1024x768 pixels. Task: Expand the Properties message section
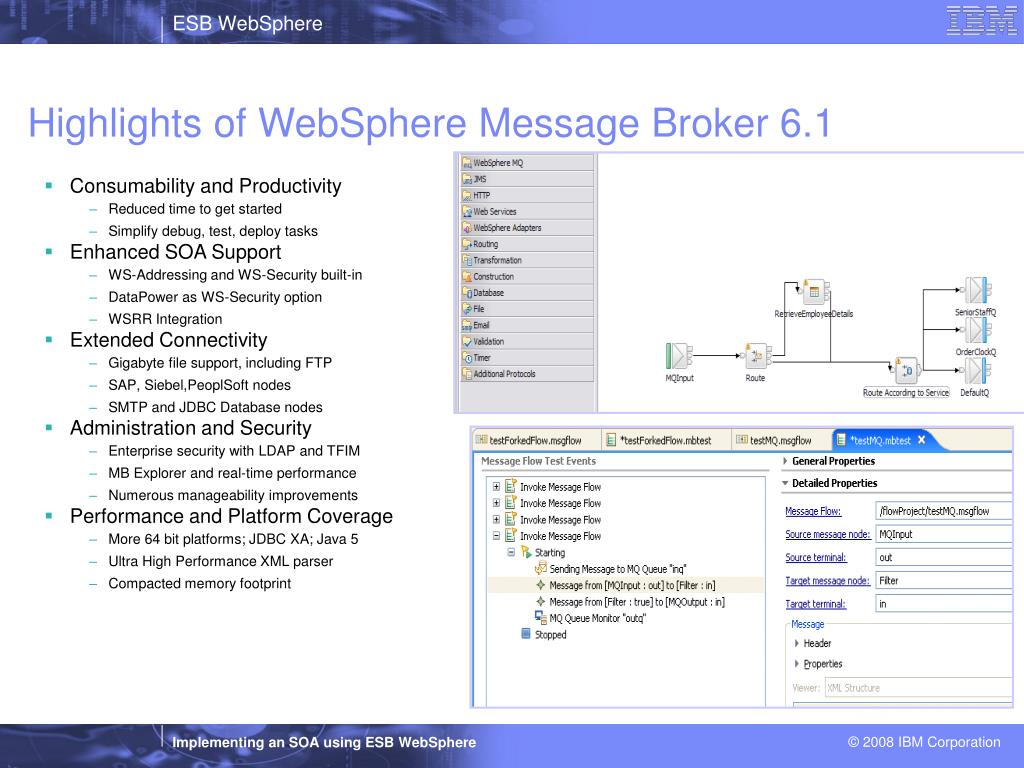coord(797,664)
